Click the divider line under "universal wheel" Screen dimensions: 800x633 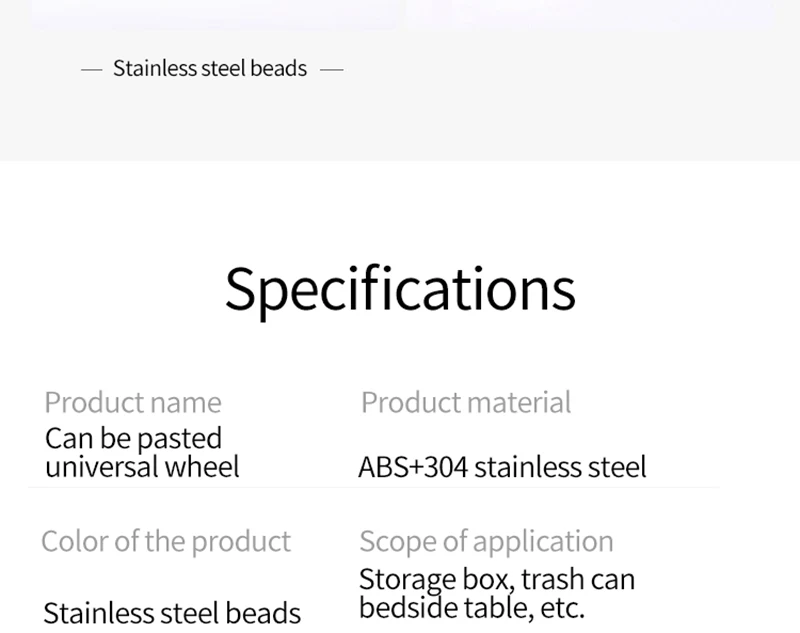click(x=372, y=487)
